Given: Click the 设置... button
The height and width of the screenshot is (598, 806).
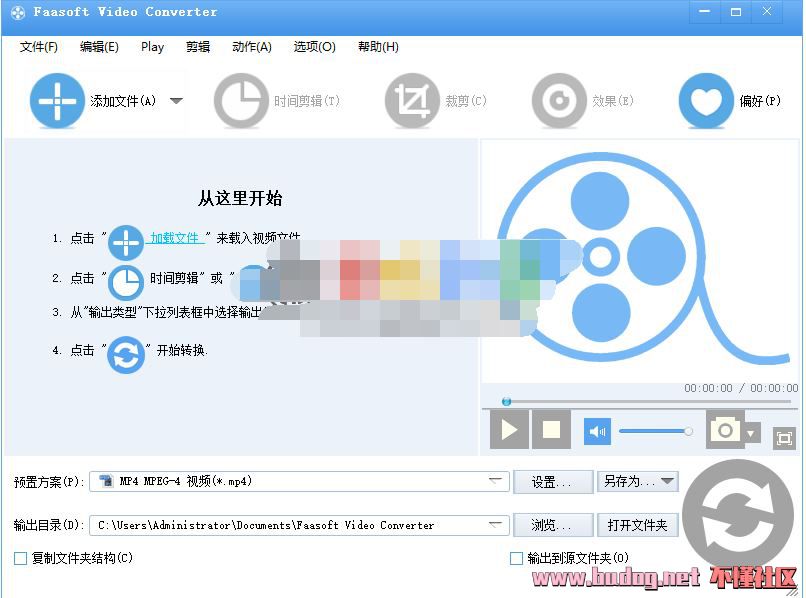Looking at the screenshot, I should pos(553,482).
